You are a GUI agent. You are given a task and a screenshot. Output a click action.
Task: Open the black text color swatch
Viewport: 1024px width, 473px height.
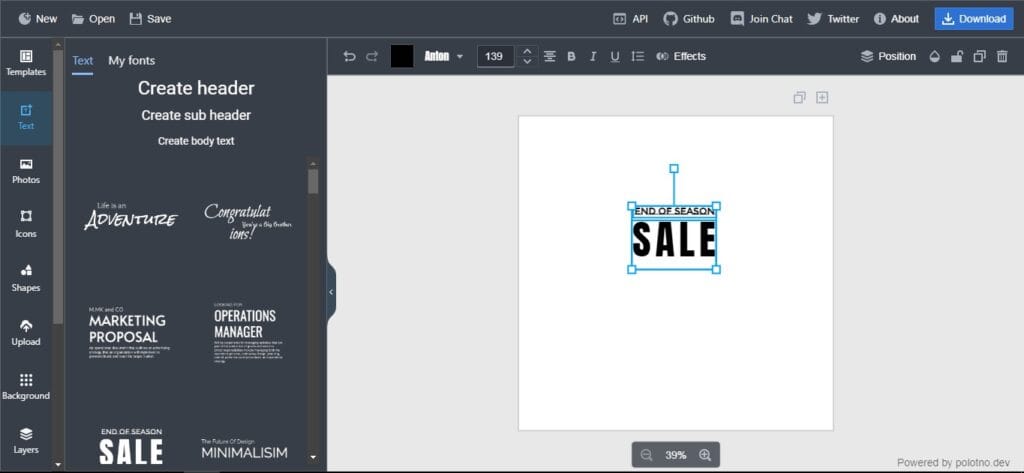pos(402,57)
